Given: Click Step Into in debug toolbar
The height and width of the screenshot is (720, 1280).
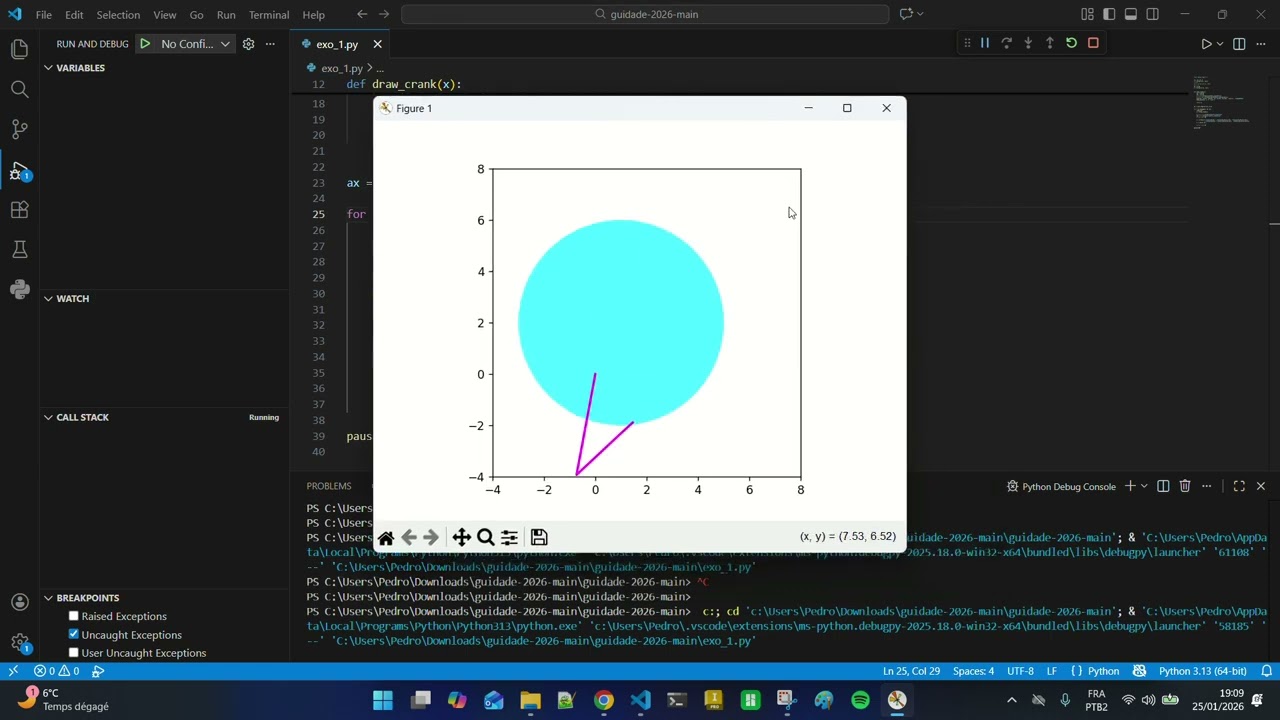Looking at the screenshot, I should 1028,43.
